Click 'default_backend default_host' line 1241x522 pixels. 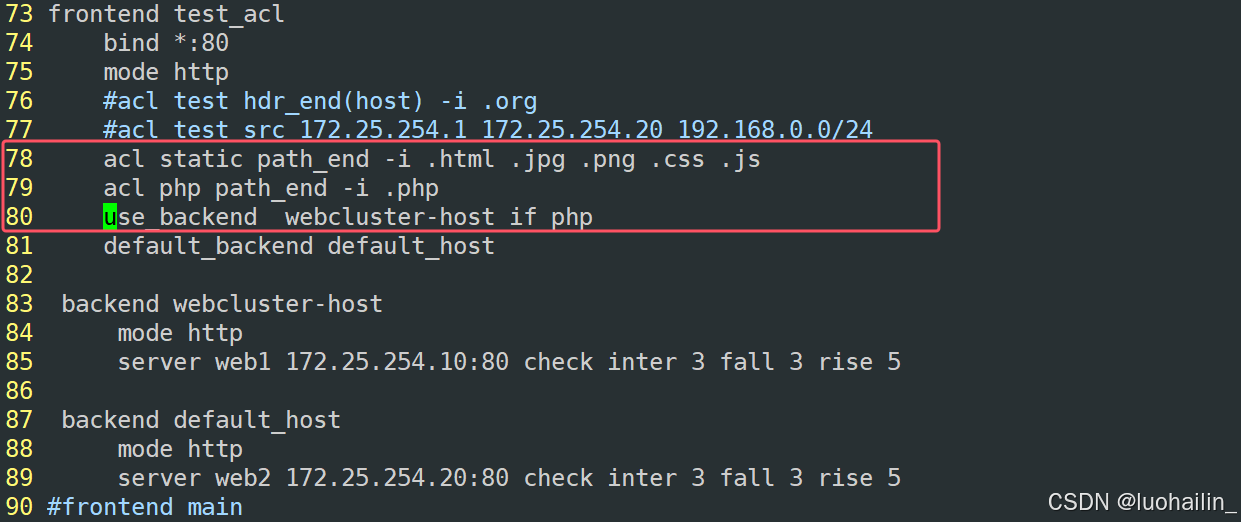tap(299, 246)
